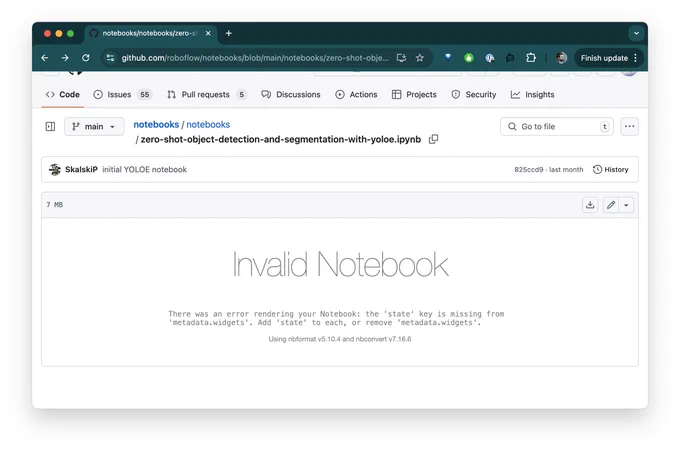Open the notebooks repository root link
The image size is (680, 451).
coord(156,124)
